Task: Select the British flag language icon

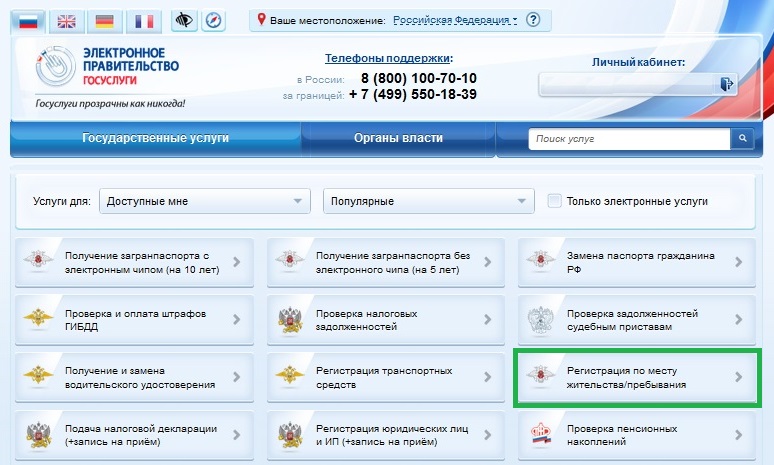Action: pos(68,20)
